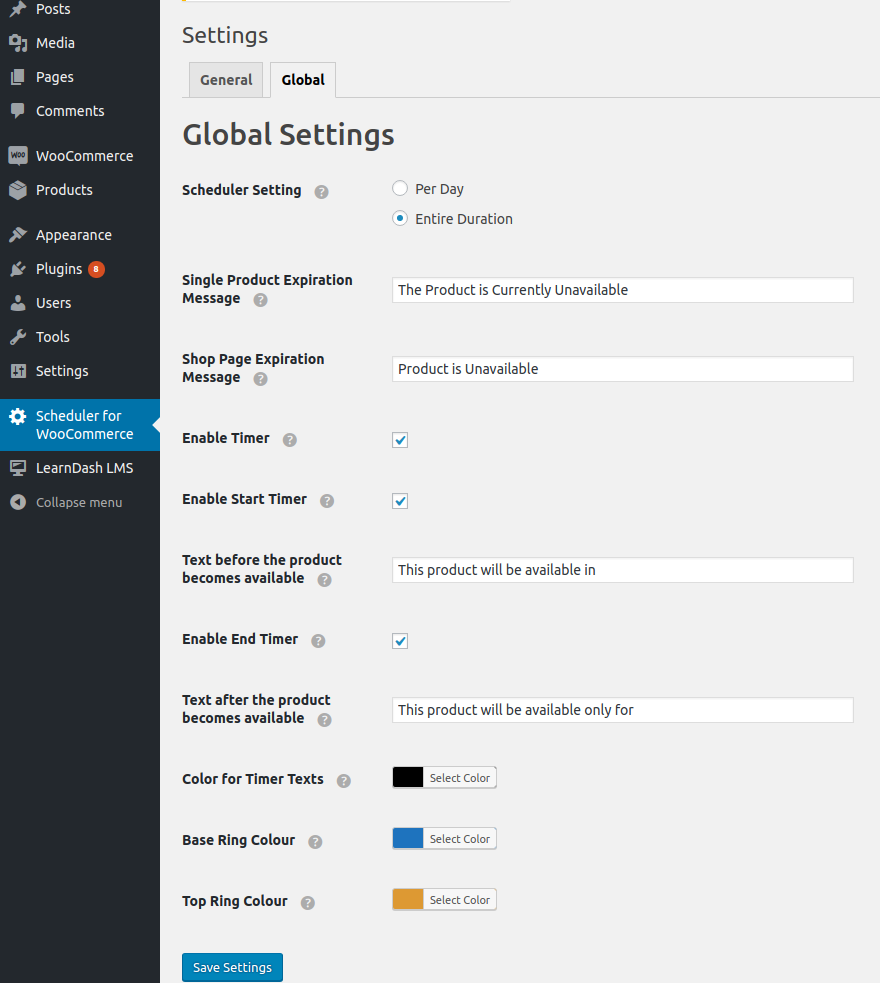This screenshot has height=983, width=880.
Task: Click the Shop Page Expiration Message field
Action: point(622,369)
